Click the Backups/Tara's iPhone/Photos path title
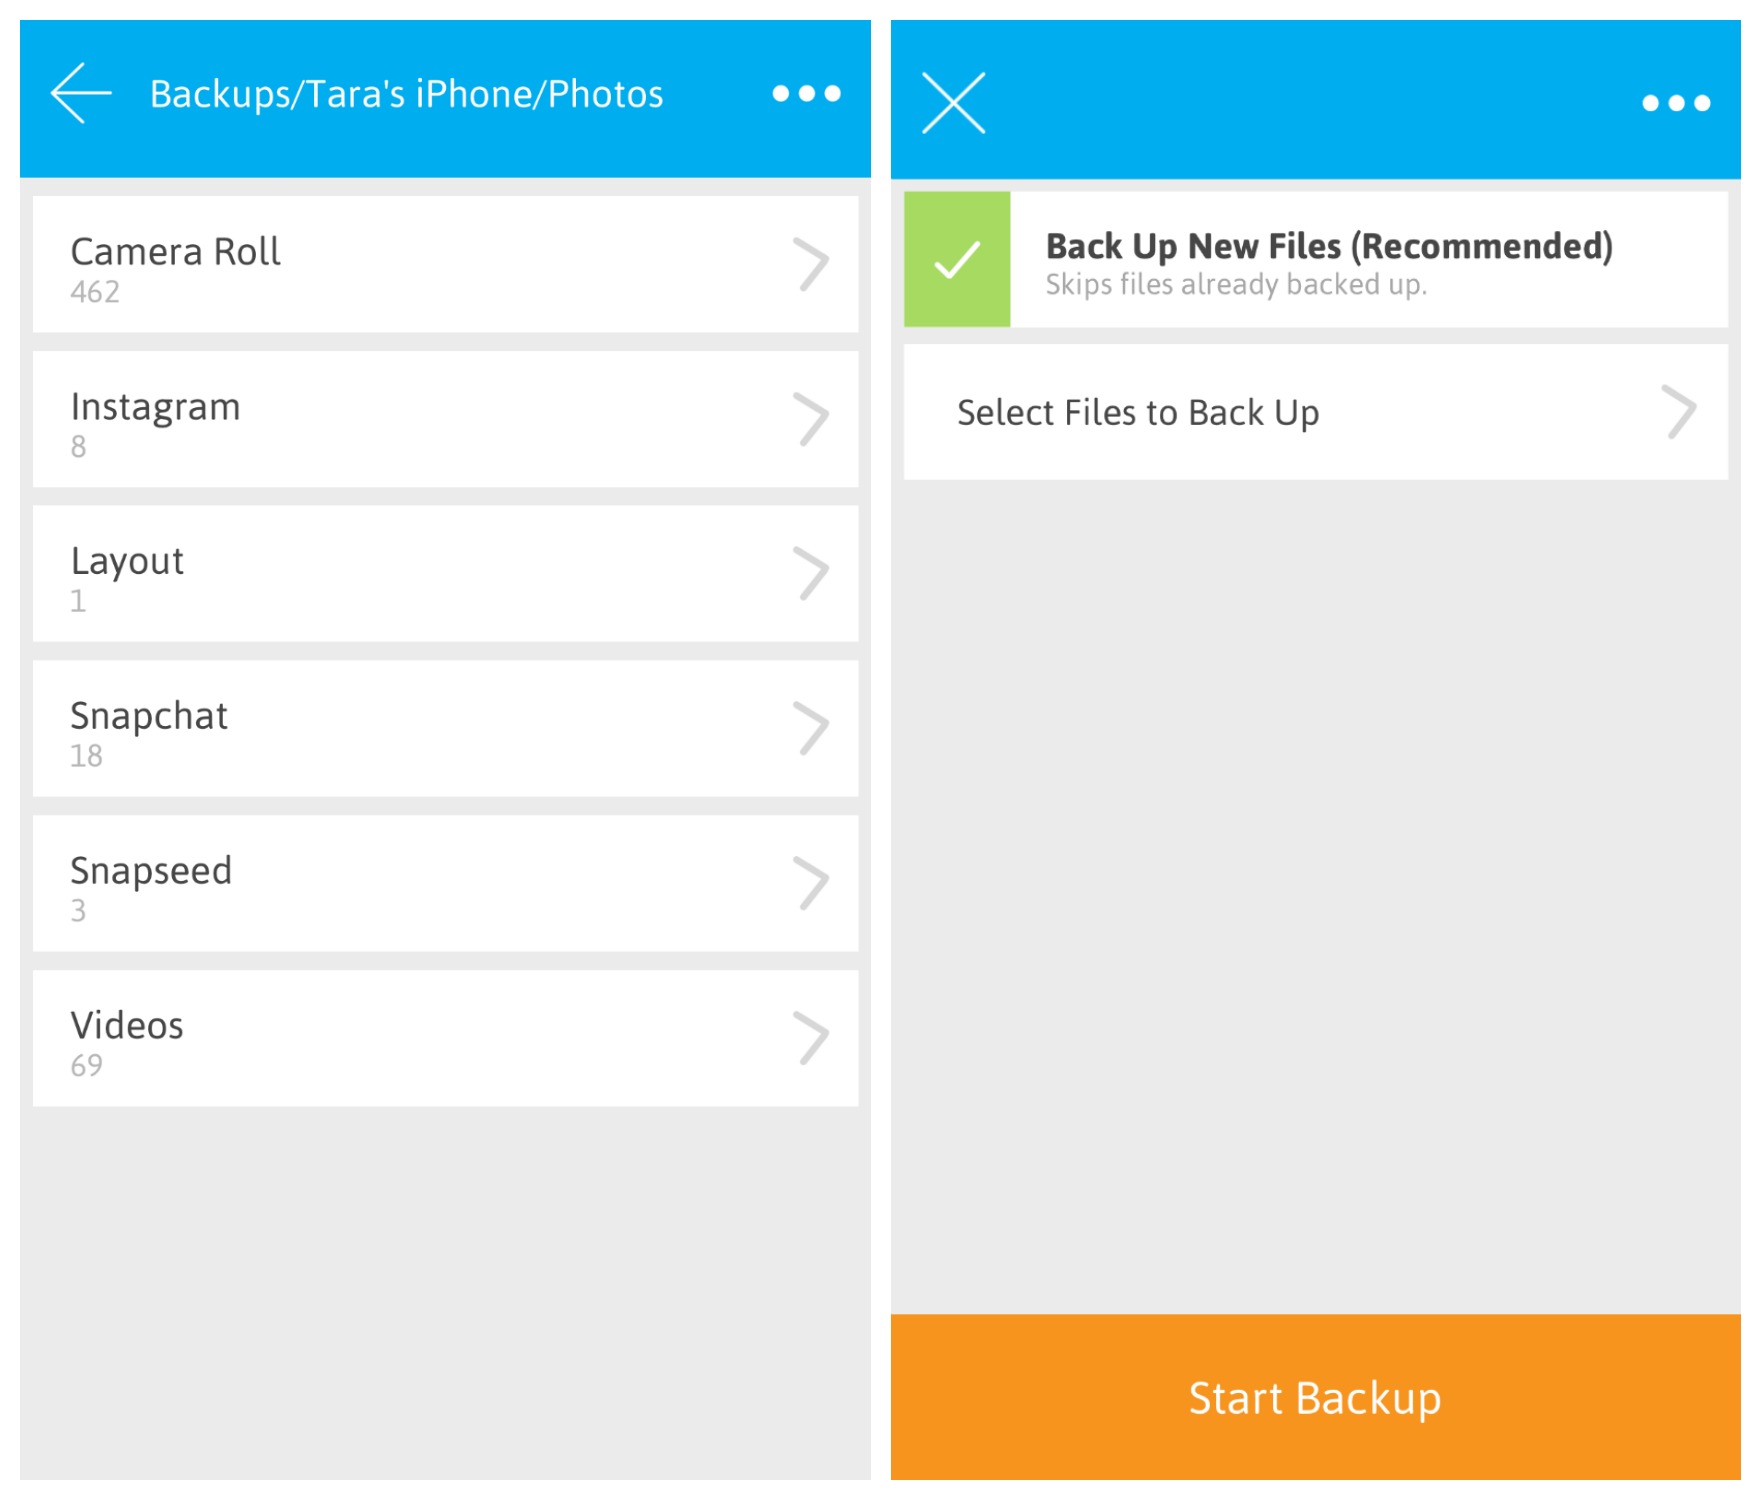Image resolution: width=1761 pixels, height=1500 pixels. [x=406, y=94]
